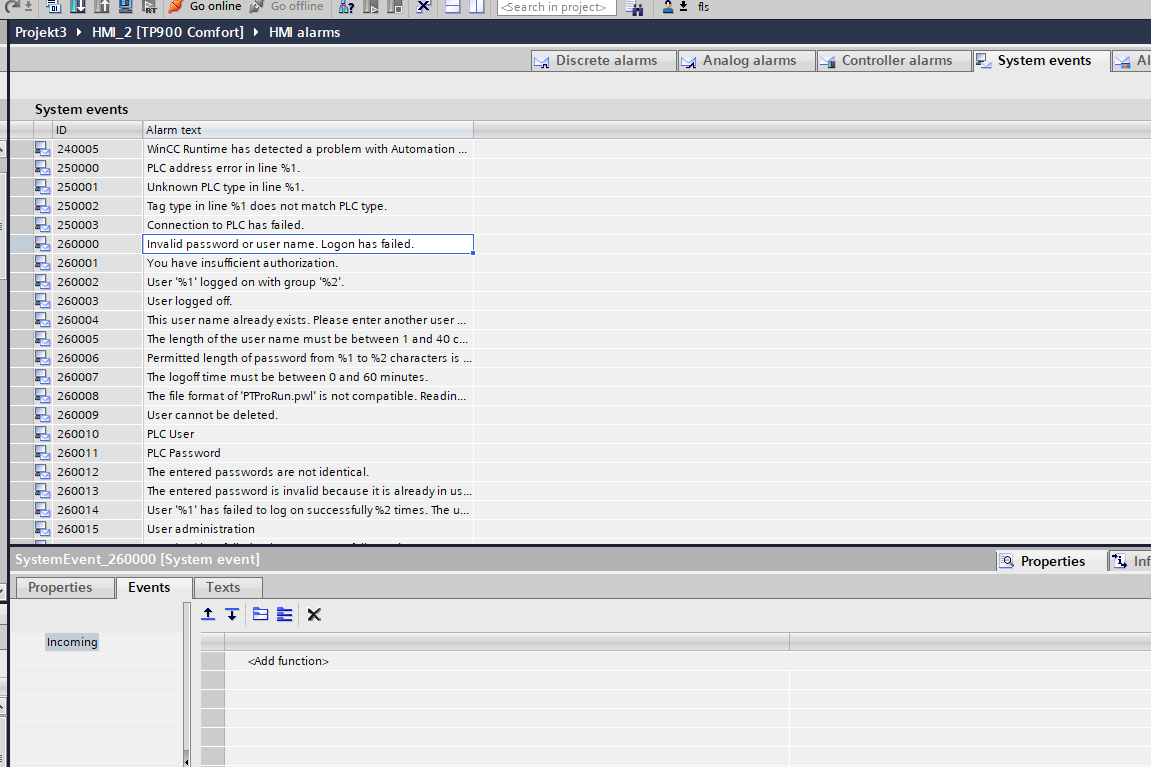The image size is (1151, 767).
Task: Select row icon for event 260010
Action: click(43, 434)
